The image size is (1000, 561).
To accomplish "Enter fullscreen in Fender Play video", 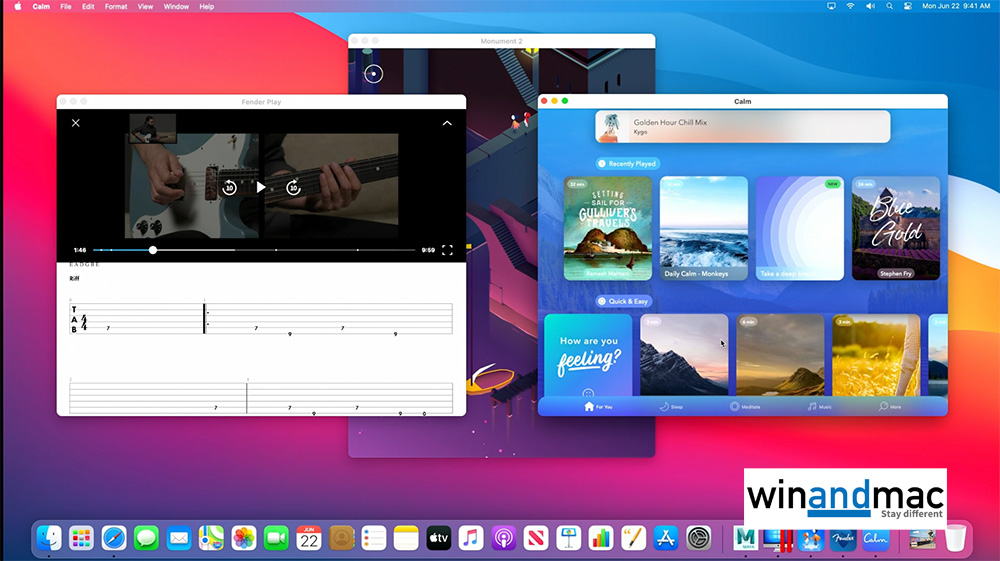I will pos(447,250).
